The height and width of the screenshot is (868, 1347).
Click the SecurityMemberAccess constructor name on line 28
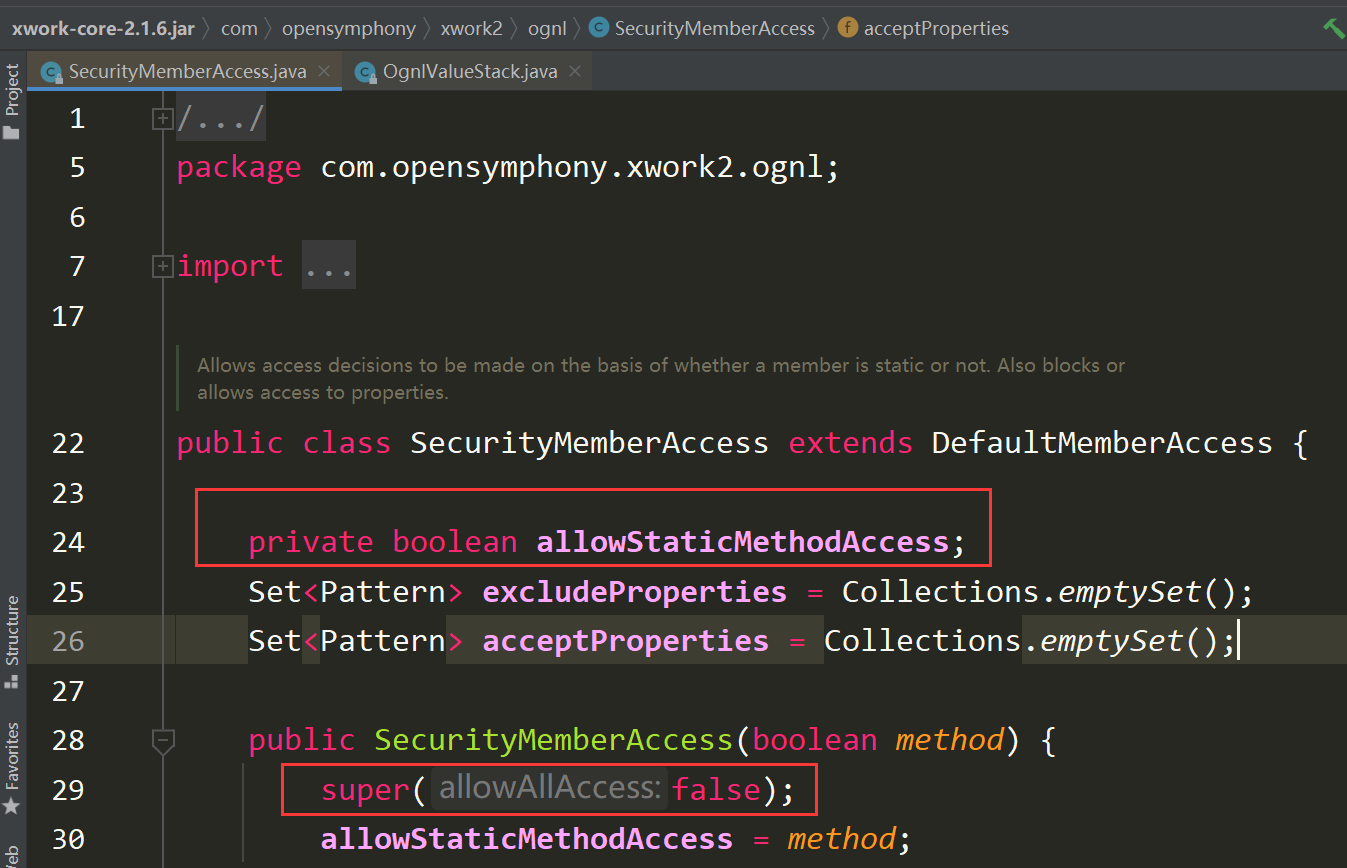pos(554,740)
